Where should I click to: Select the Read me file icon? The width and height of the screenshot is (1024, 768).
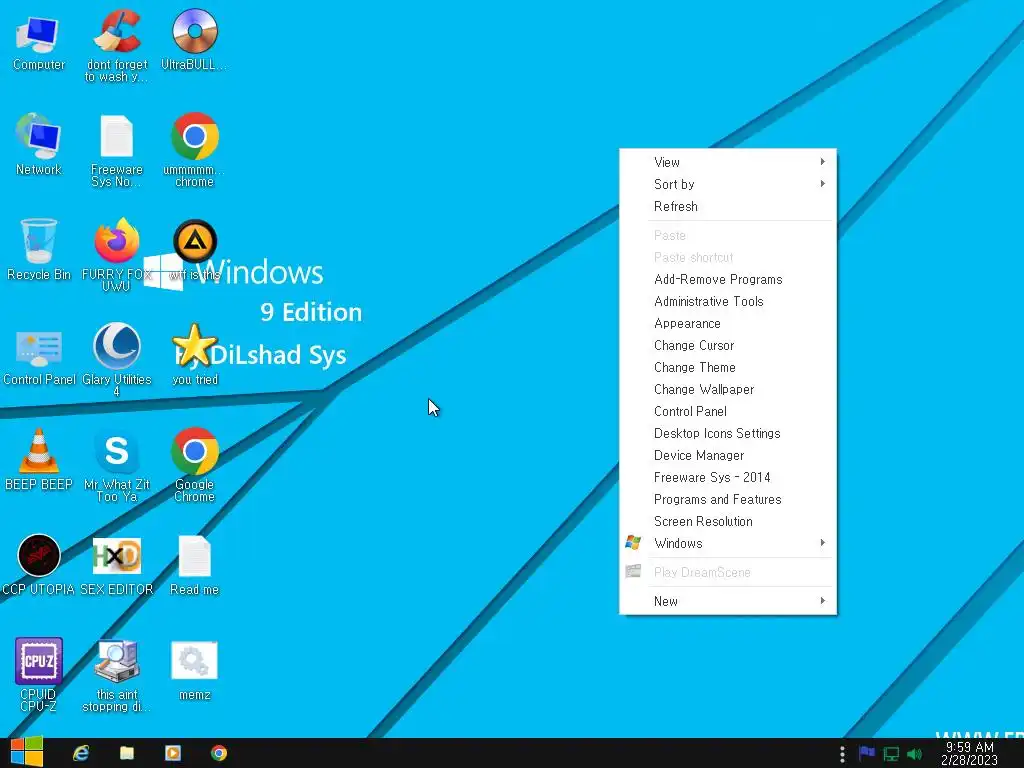(194, 566)
